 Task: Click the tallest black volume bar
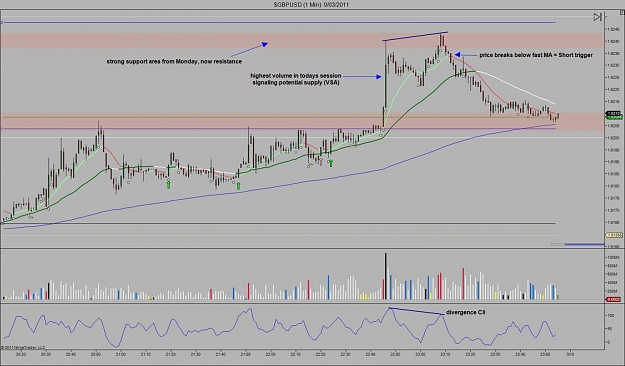[x=385, y=275]
